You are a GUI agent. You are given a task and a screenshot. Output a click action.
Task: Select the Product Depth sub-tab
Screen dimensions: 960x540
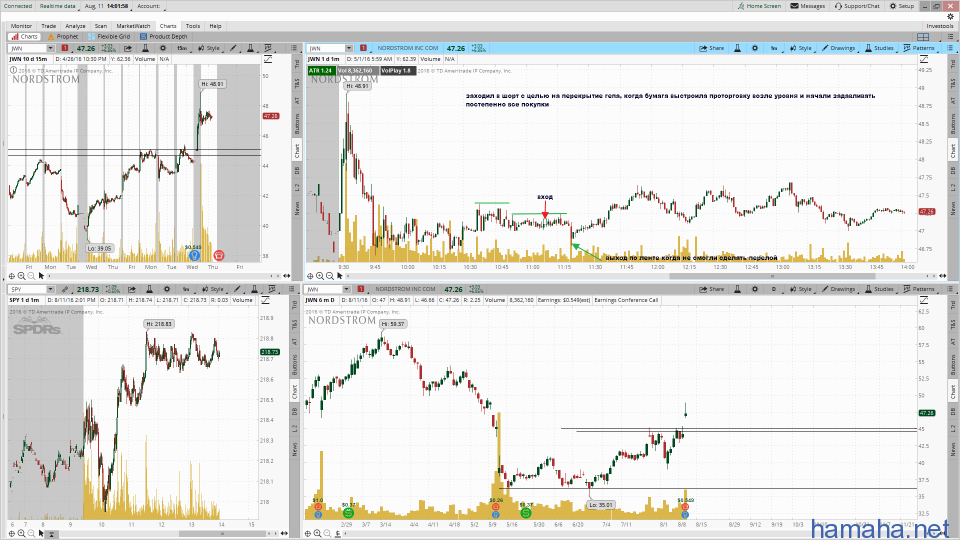[163, 36]
